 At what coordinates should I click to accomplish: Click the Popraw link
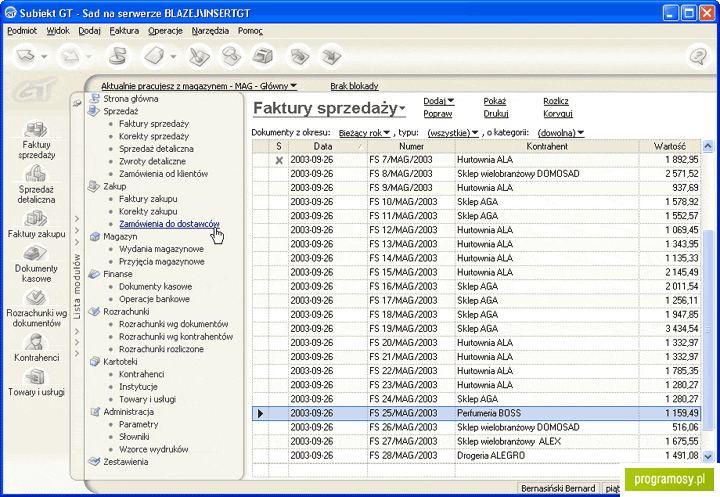(438, 113)
